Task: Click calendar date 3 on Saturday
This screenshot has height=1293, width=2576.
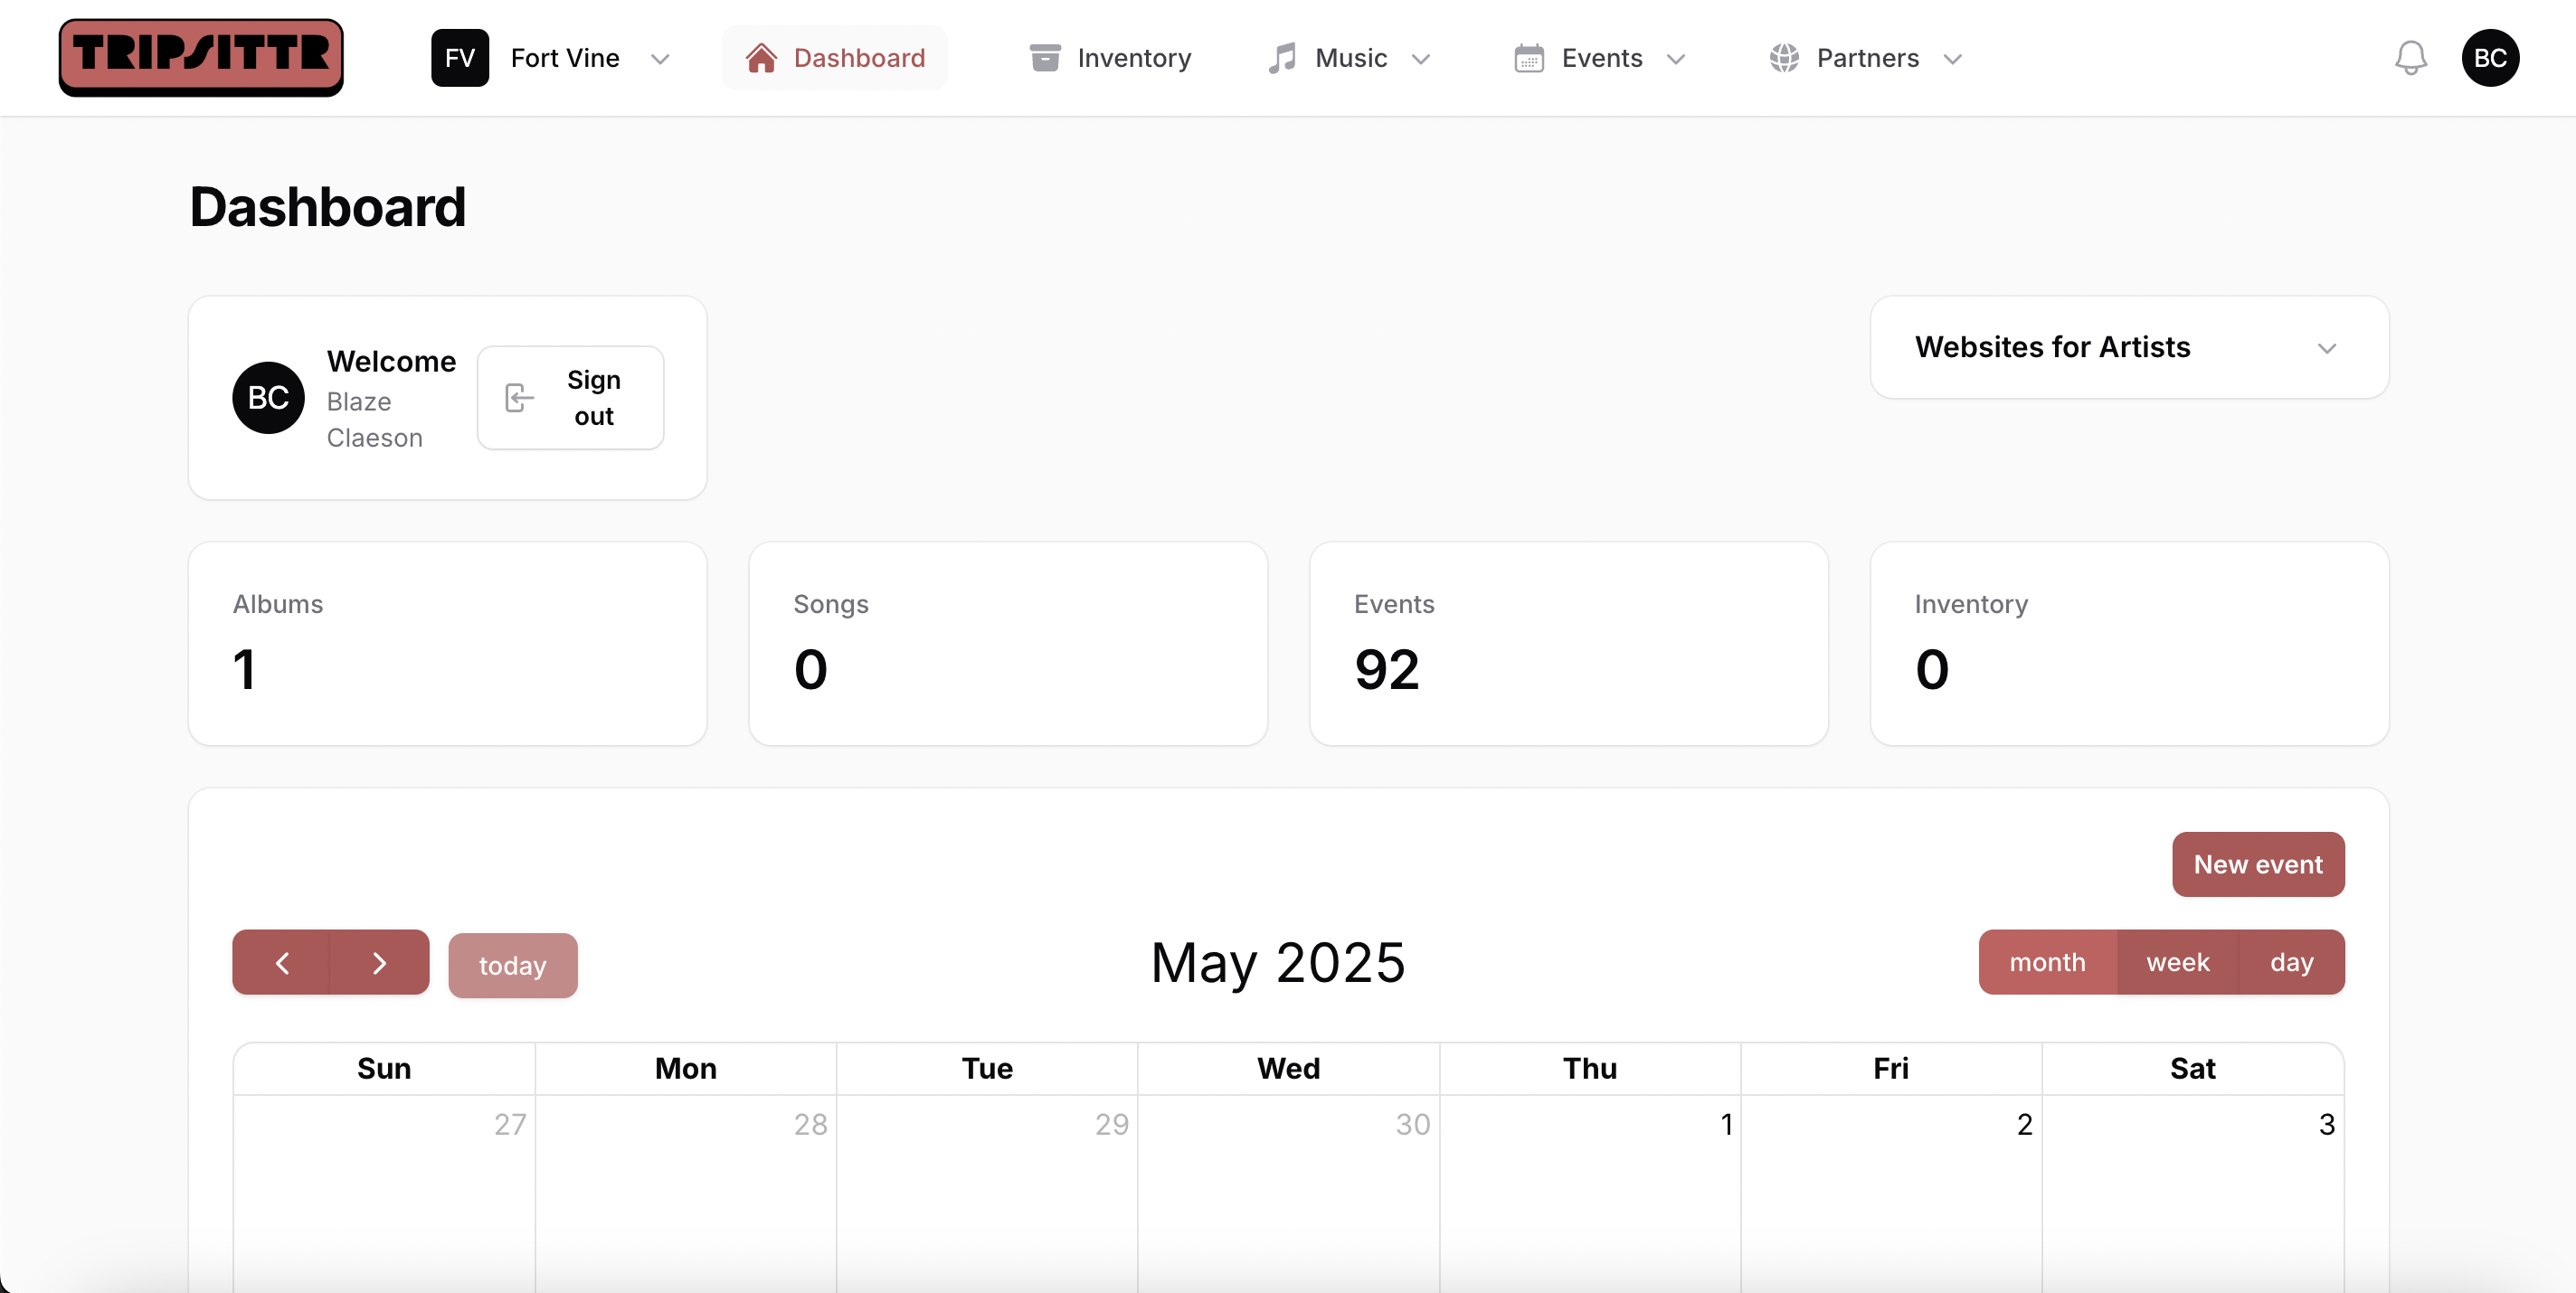Action: [2327, 1124]
